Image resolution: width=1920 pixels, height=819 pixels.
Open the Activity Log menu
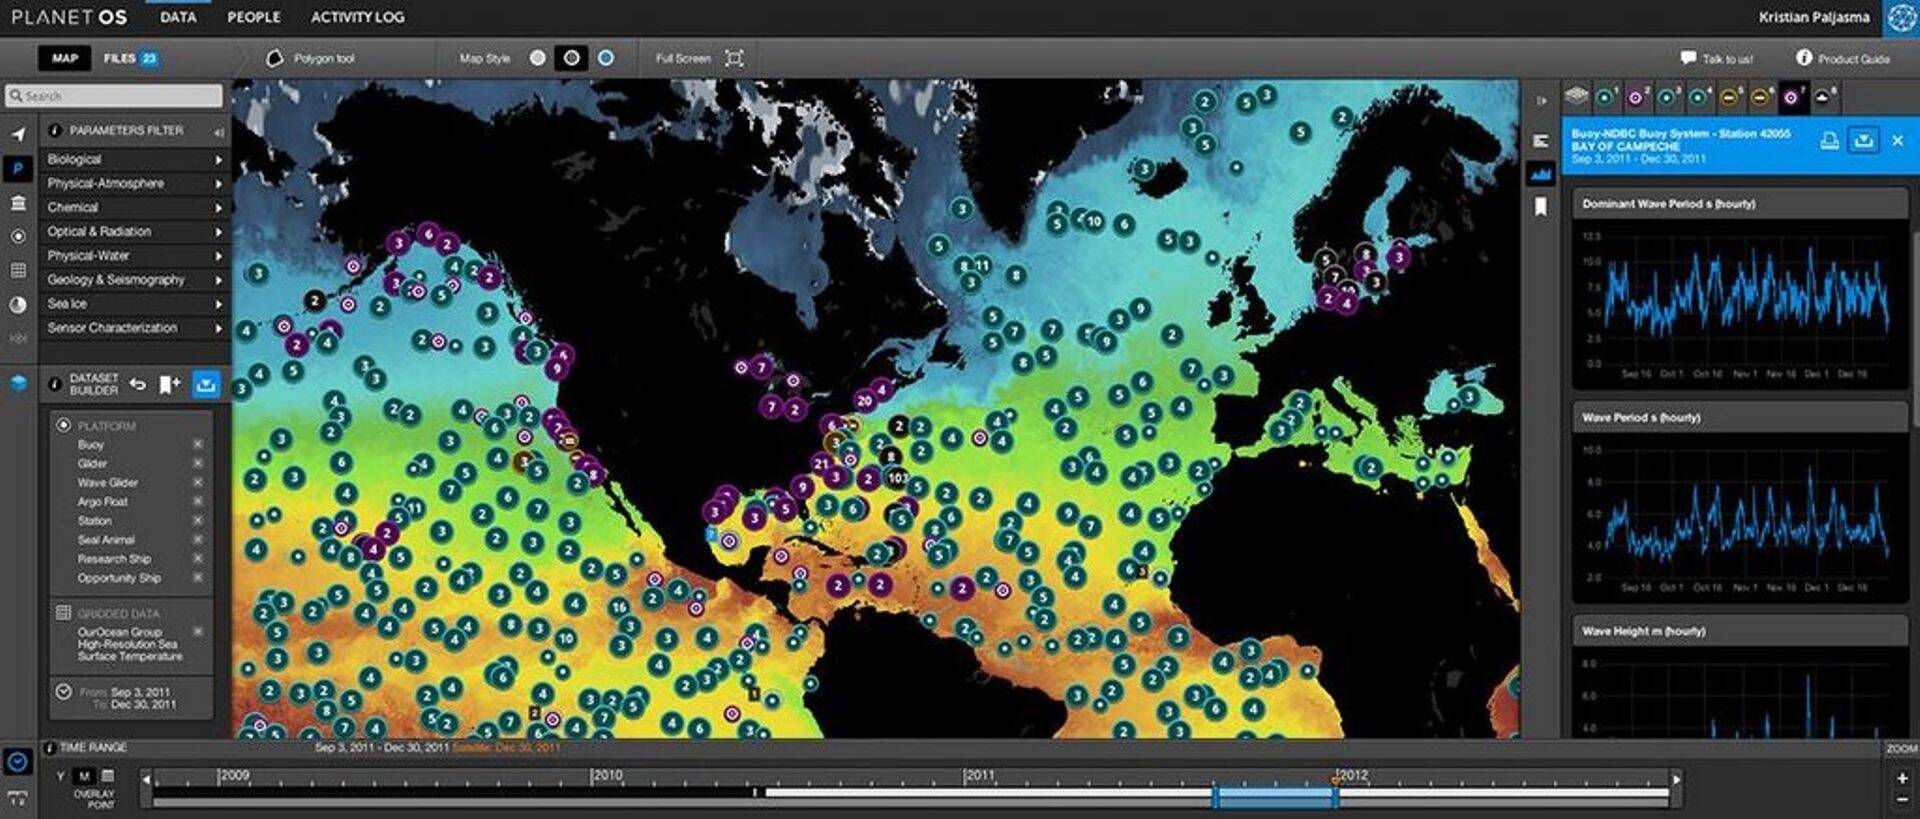(x=357, y=17)
